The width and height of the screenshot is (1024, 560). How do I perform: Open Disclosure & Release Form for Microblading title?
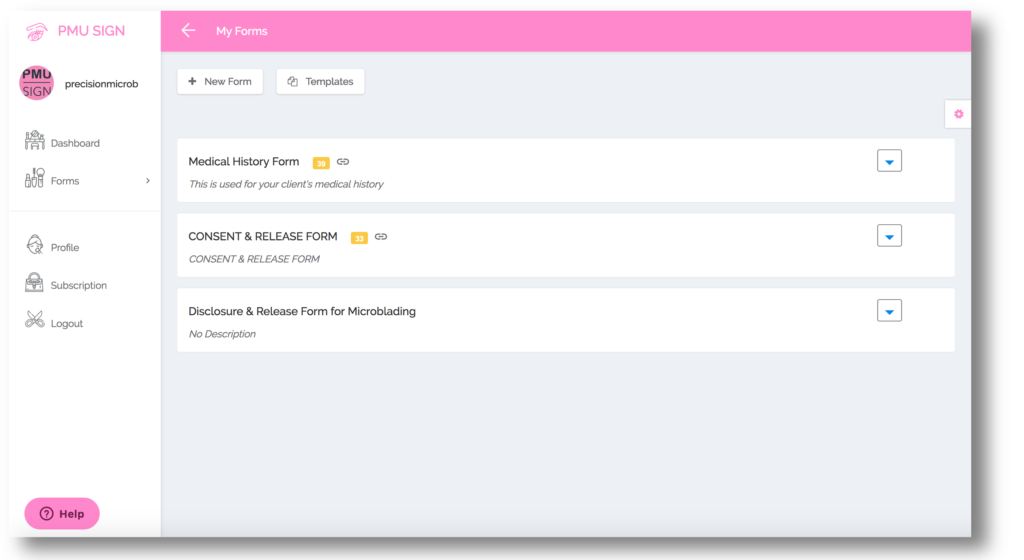(302, 311)
